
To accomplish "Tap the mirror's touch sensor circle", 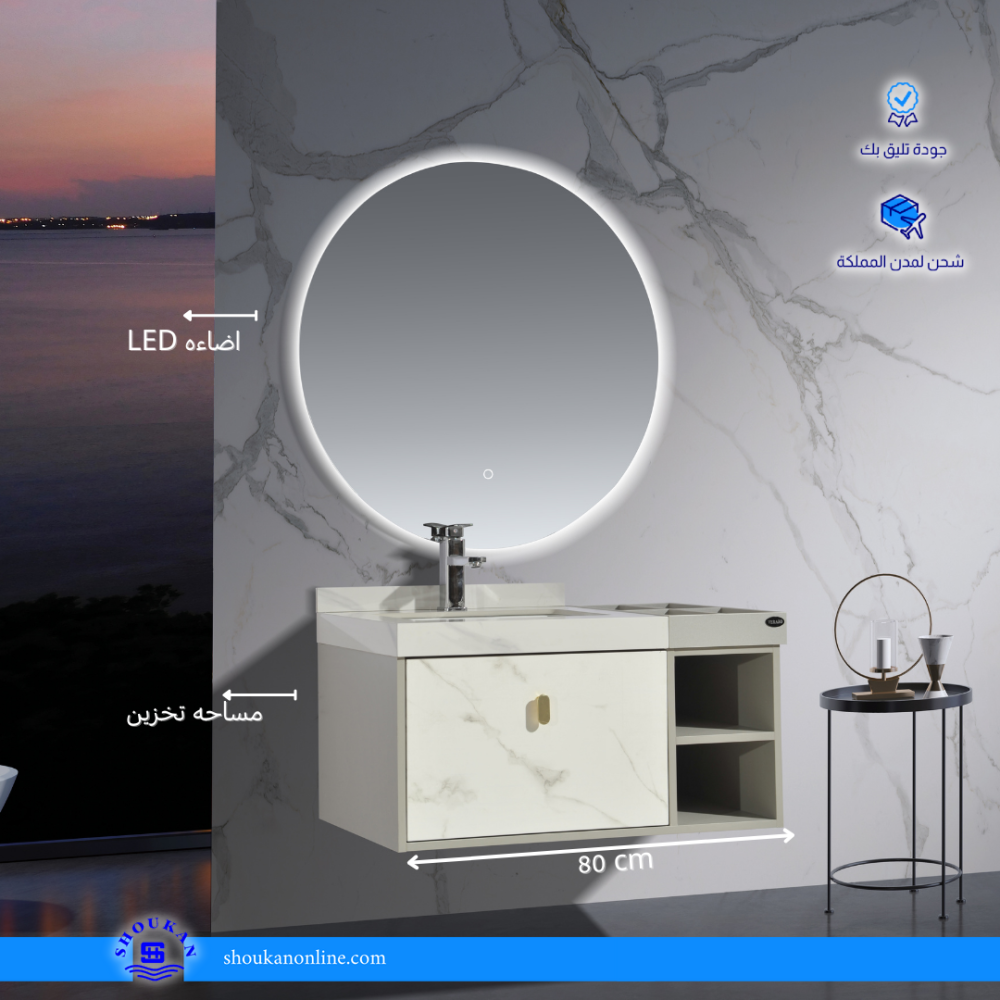I will tap(488, 474).
